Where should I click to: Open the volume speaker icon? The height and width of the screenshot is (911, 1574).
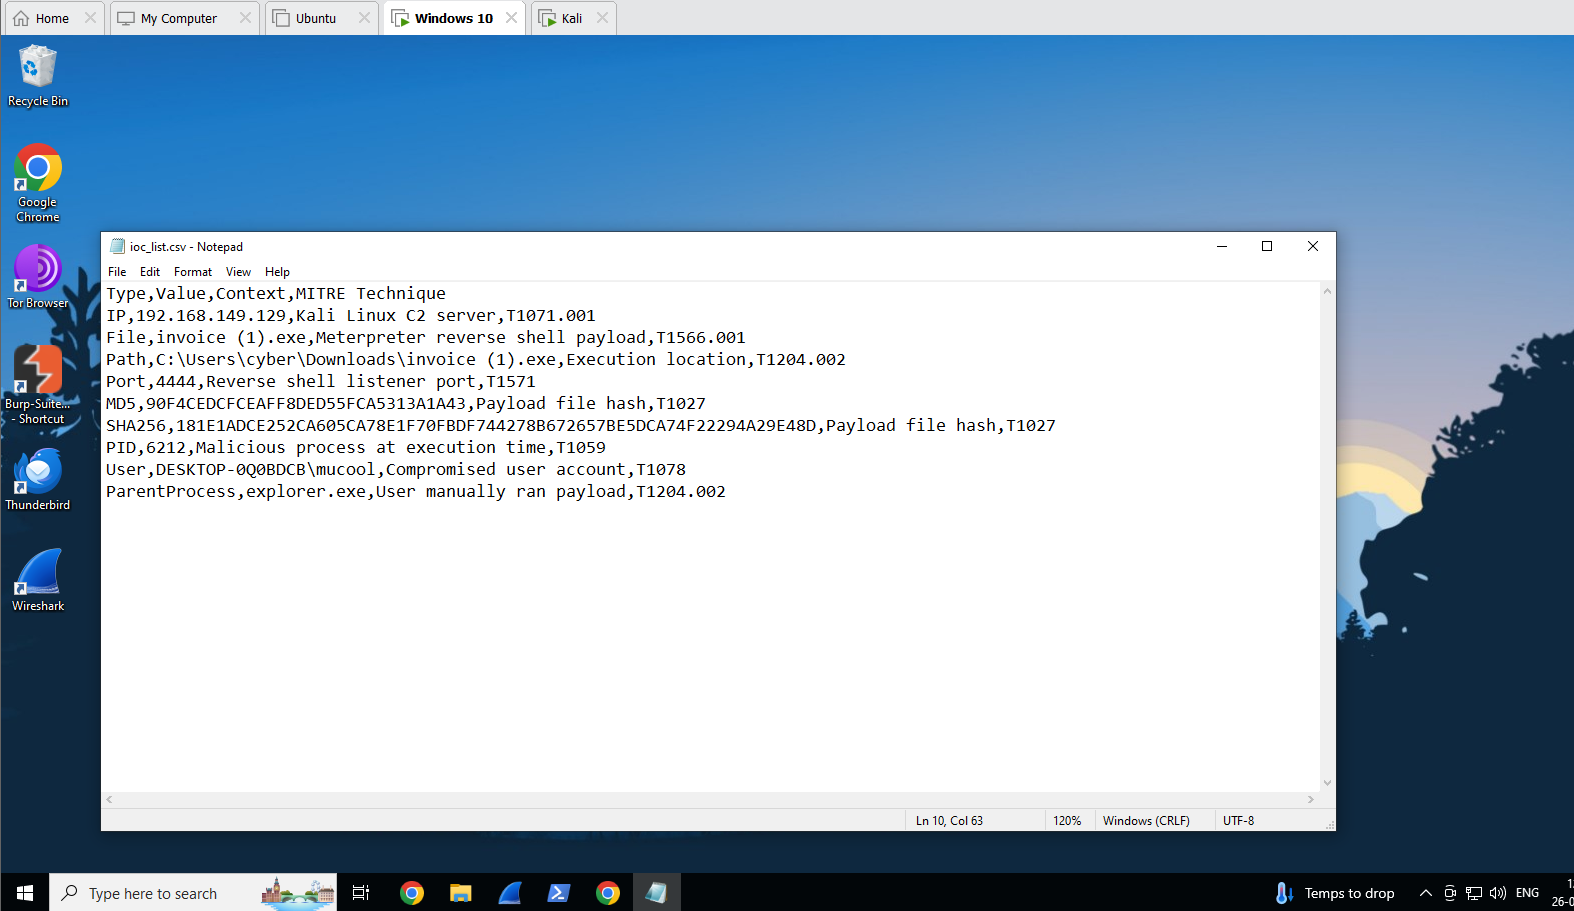tap(1498, 893)
